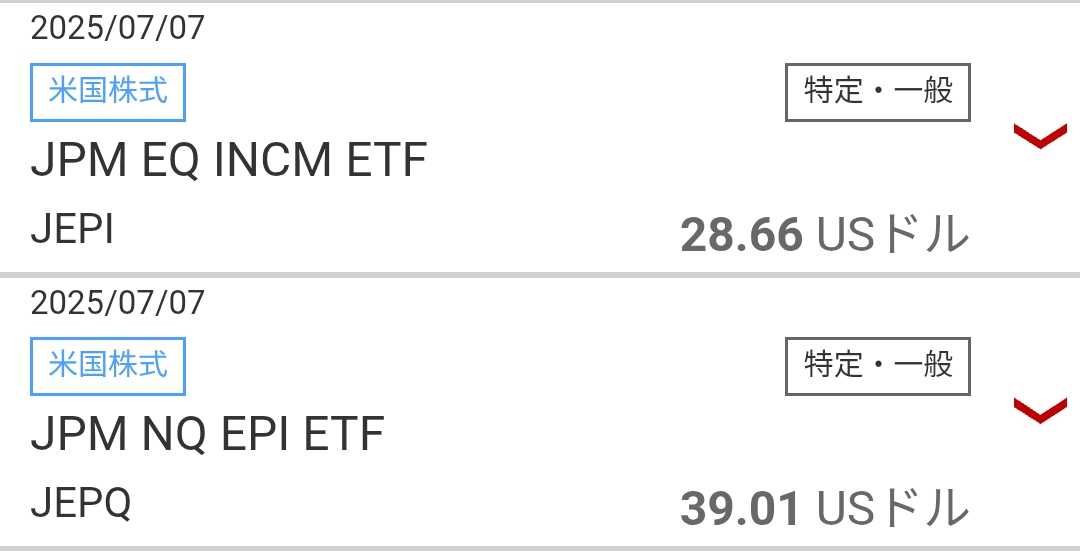Click the 28.66 amount value
Image resolution: width=1080 pixels, height=551 pixels.
pos(741,236)
